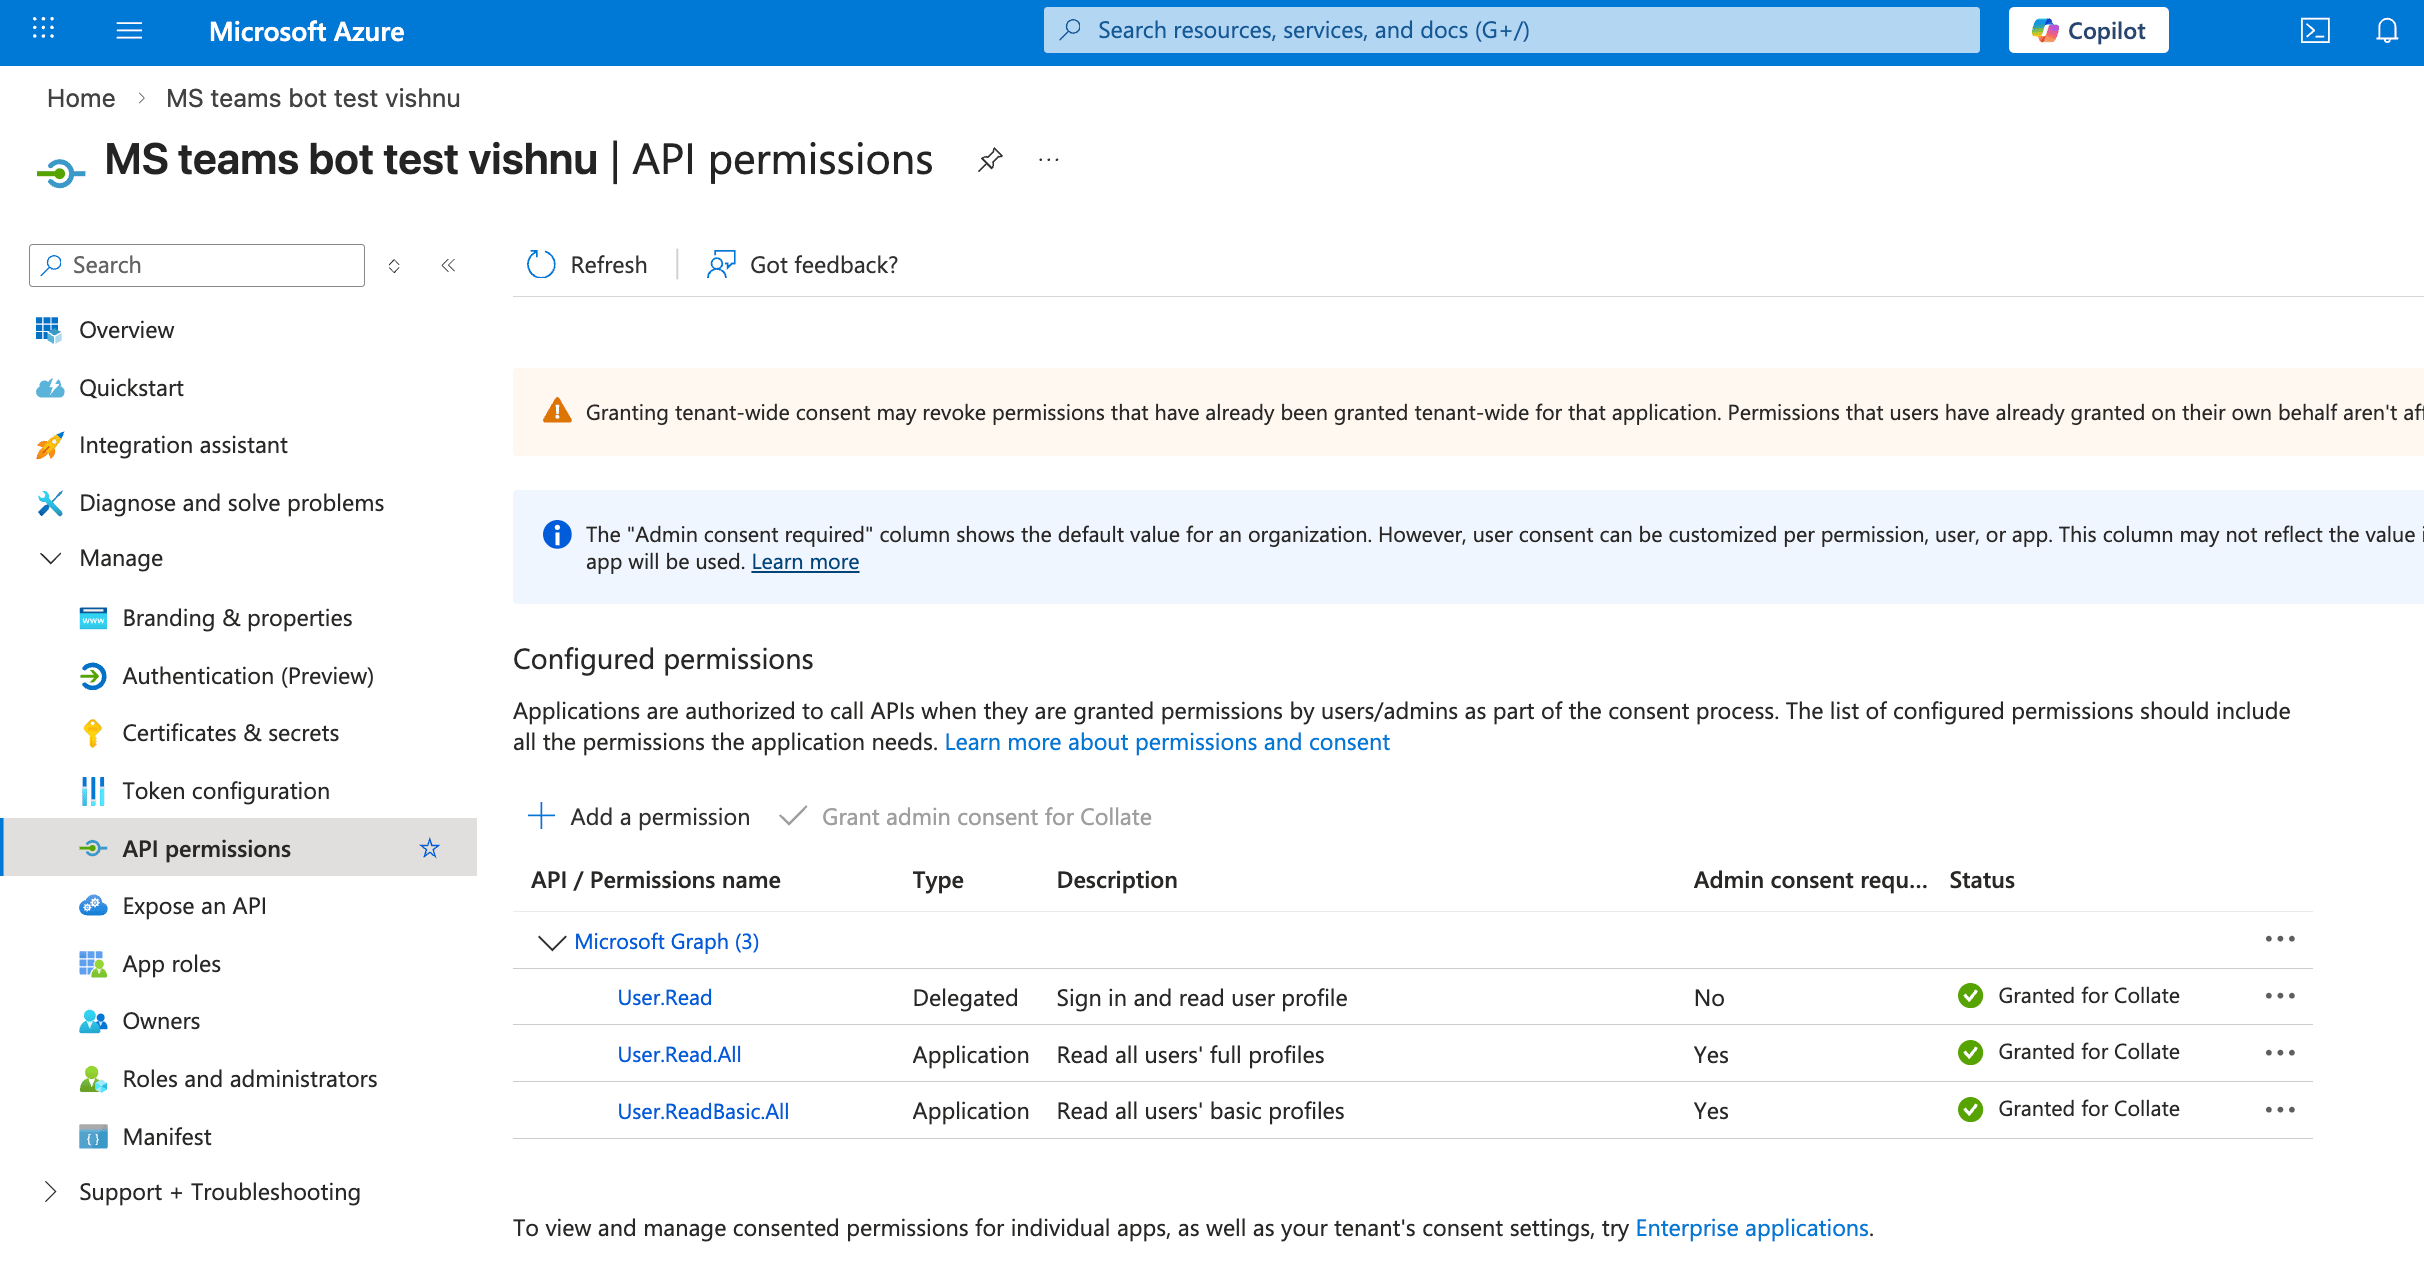Open the Azure app launcher grid icon
This screenshot has height=1278, width=2424.
[x=43, y=29]
